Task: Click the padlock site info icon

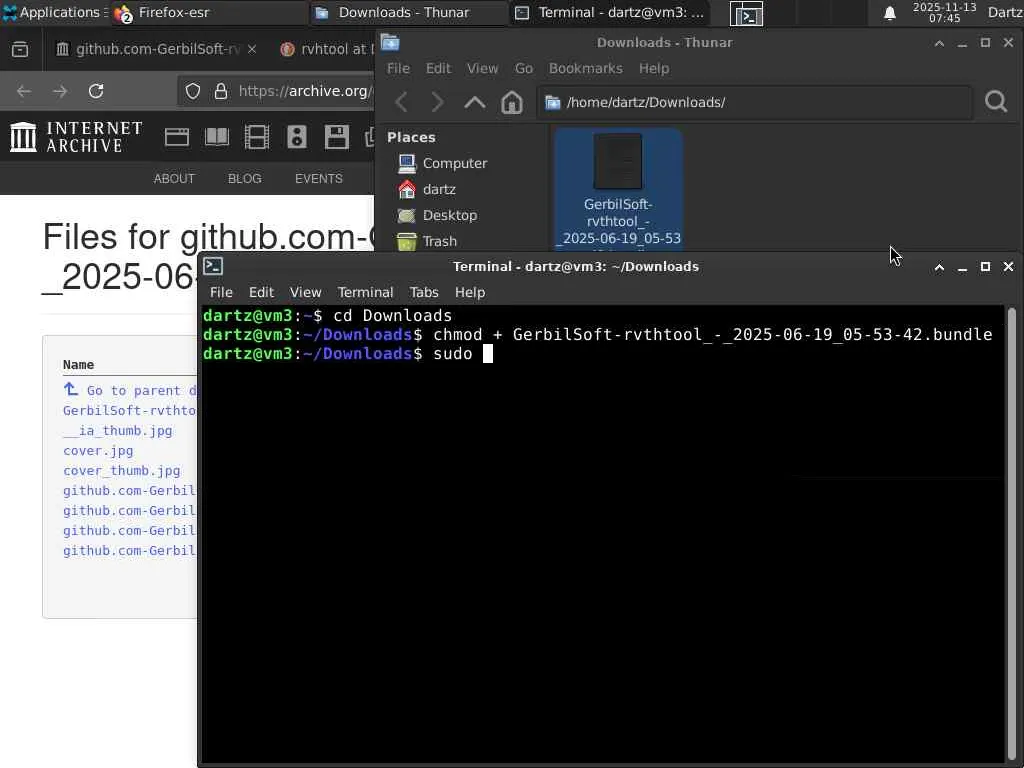Action: point(221,91)
